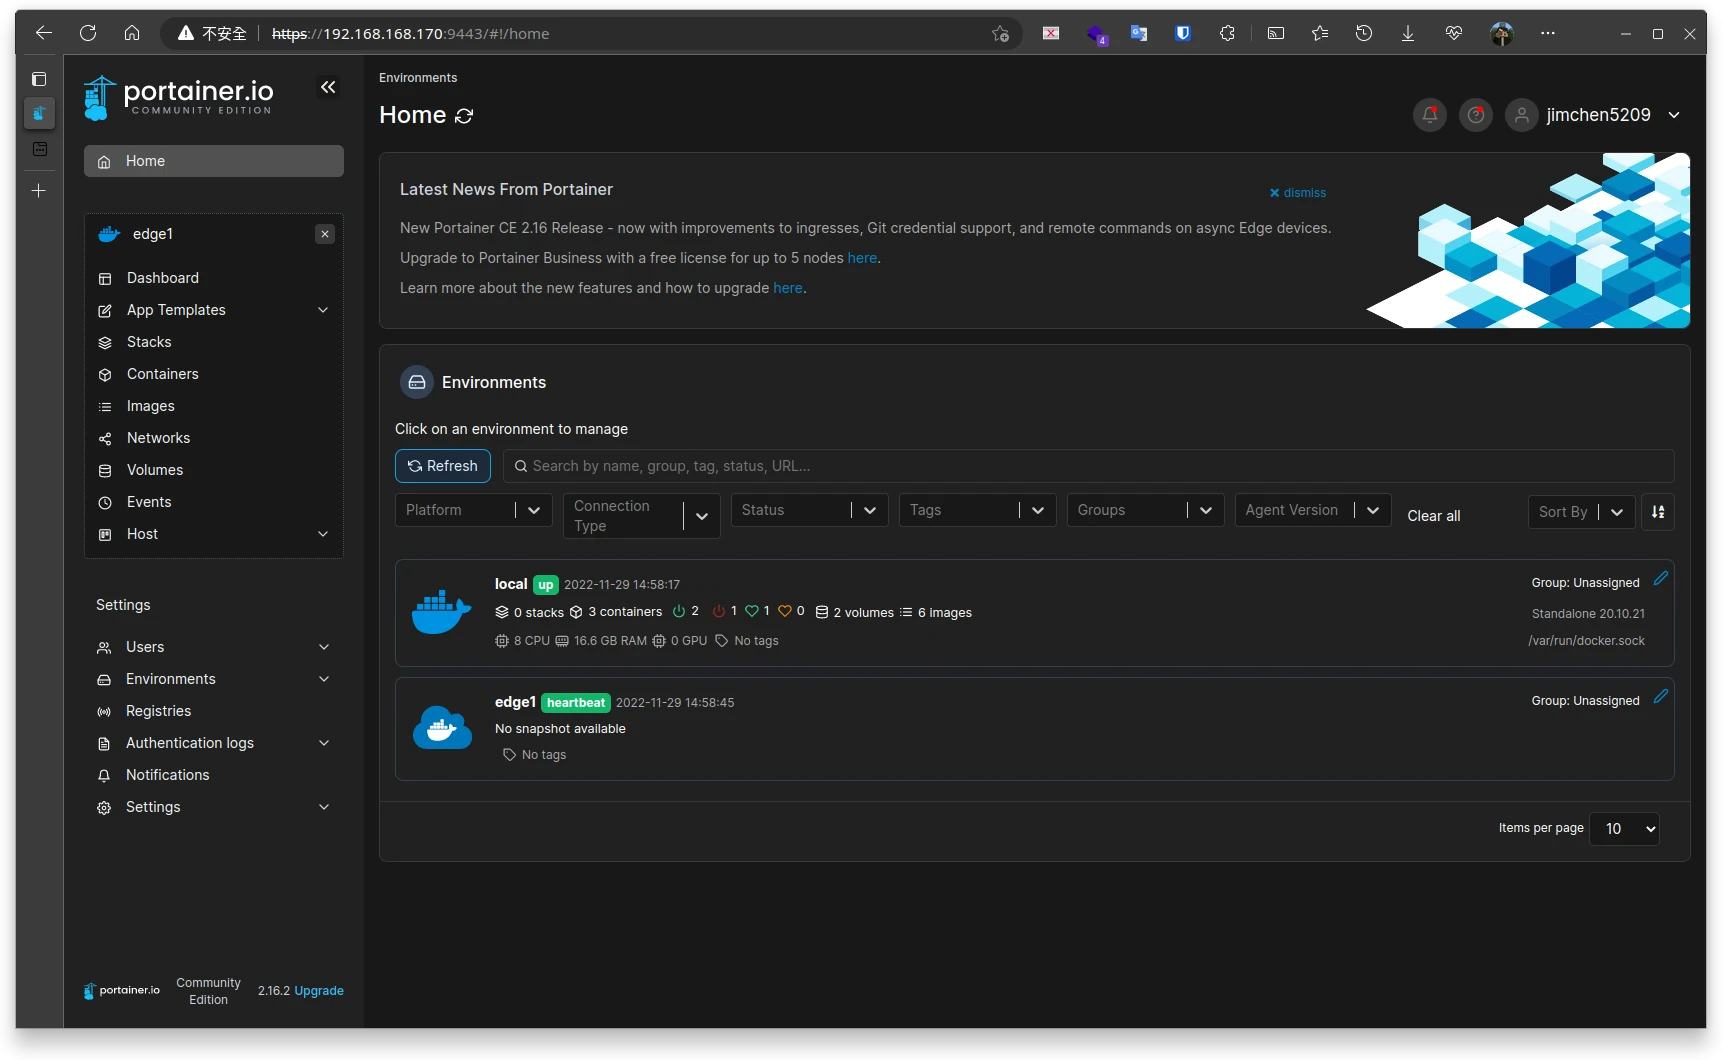Click the browser favorites star icon

(1320, 33)
